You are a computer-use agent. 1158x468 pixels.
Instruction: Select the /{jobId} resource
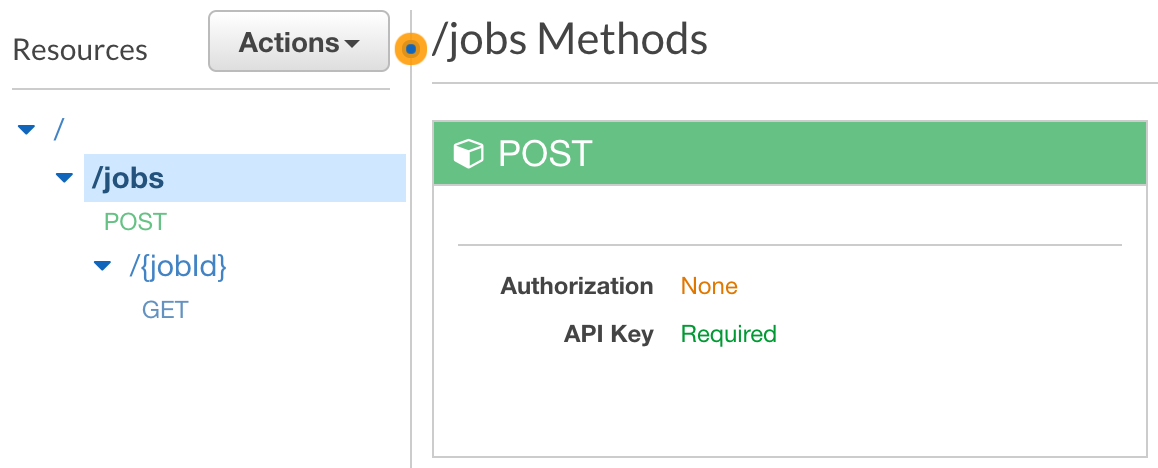point(178,266)
